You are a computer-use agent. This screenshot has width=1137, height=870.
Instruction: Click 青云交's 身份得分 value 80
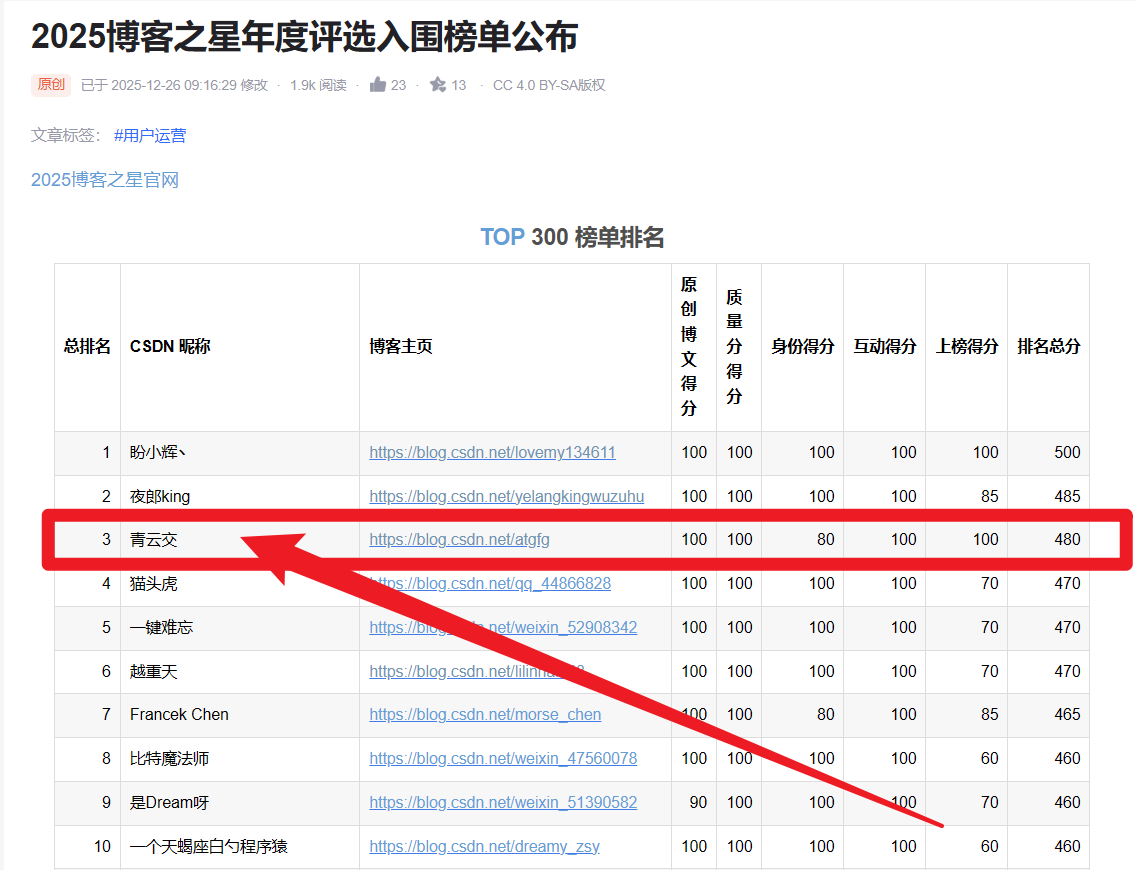point(825,539)
